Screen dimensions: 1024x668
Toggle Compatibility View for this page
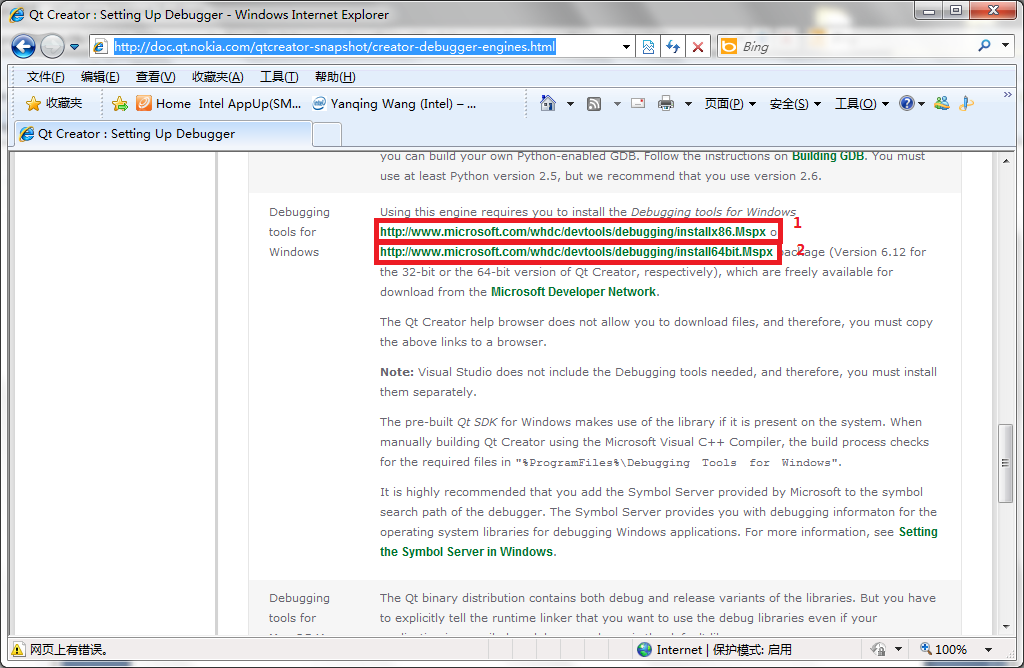(x=648, y=46)
